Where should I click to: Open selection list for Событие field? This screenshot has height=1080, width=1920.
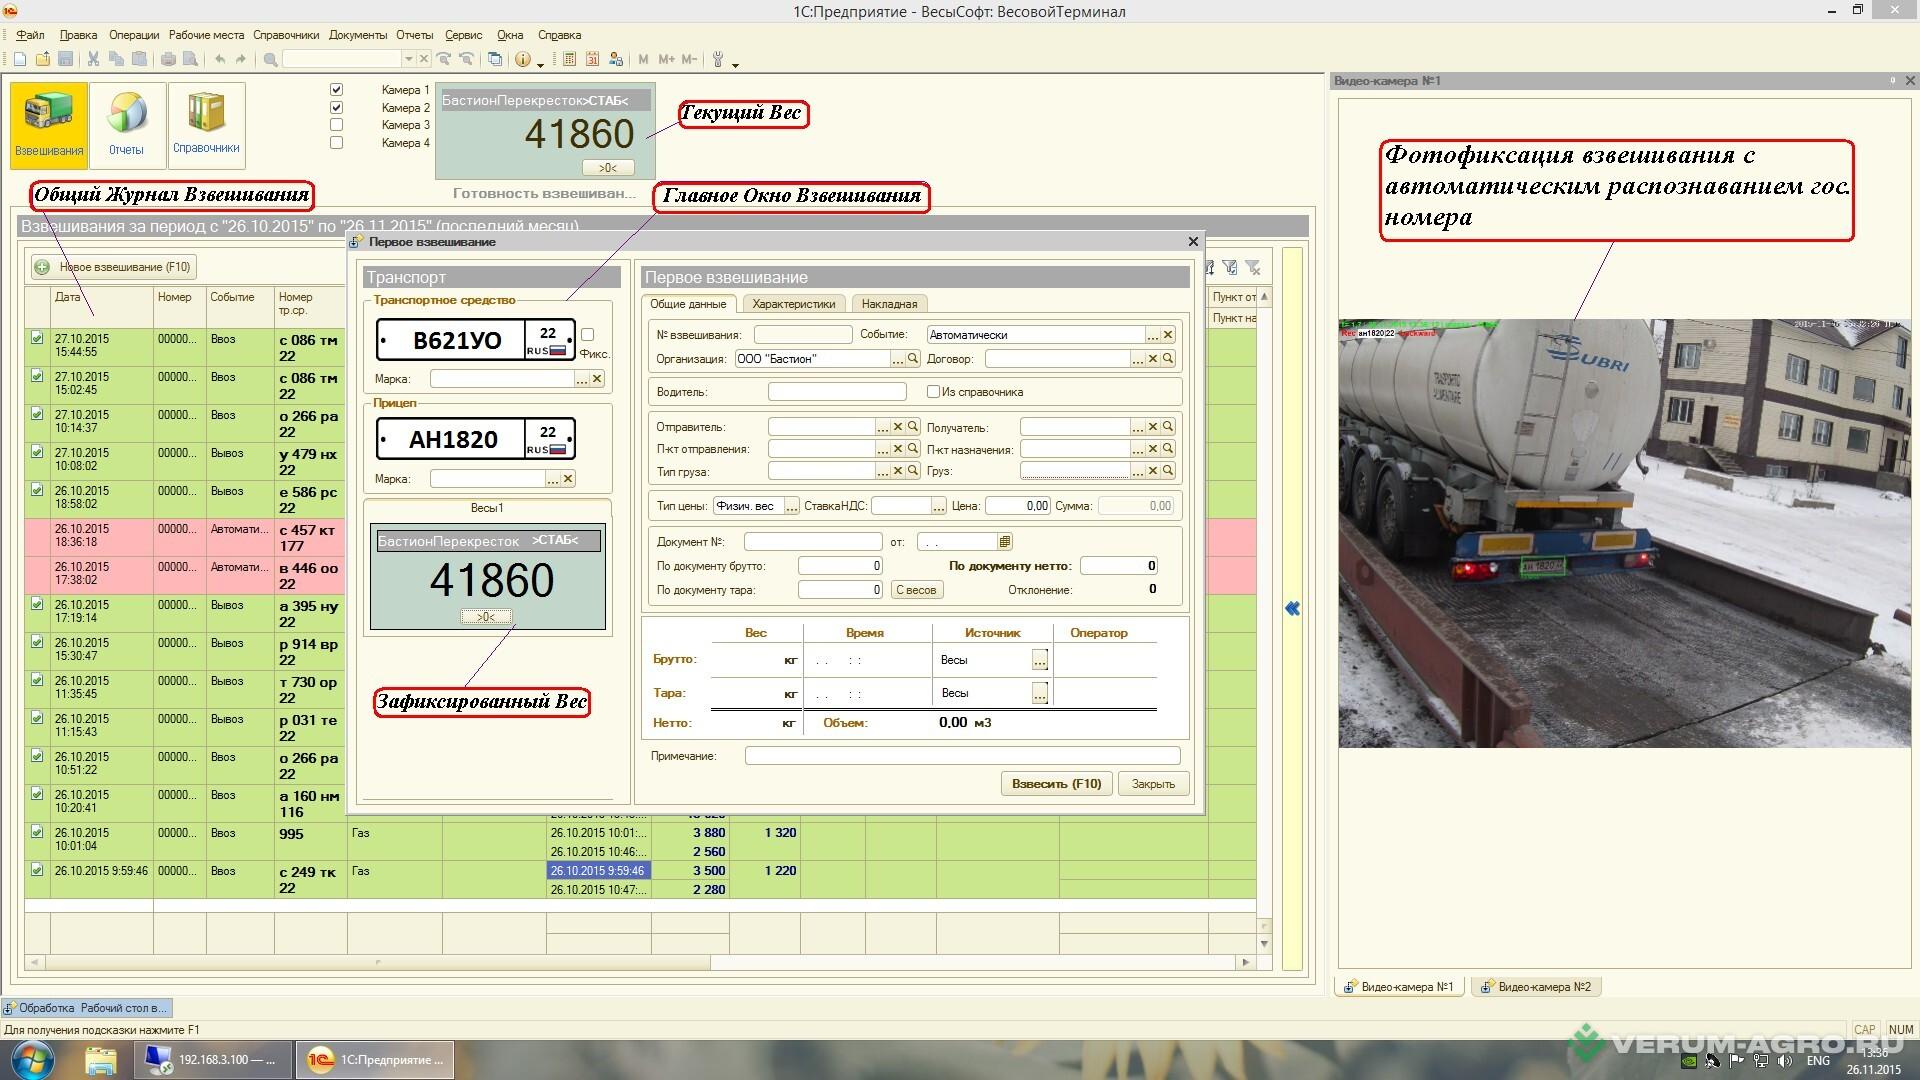(1152, 335)
